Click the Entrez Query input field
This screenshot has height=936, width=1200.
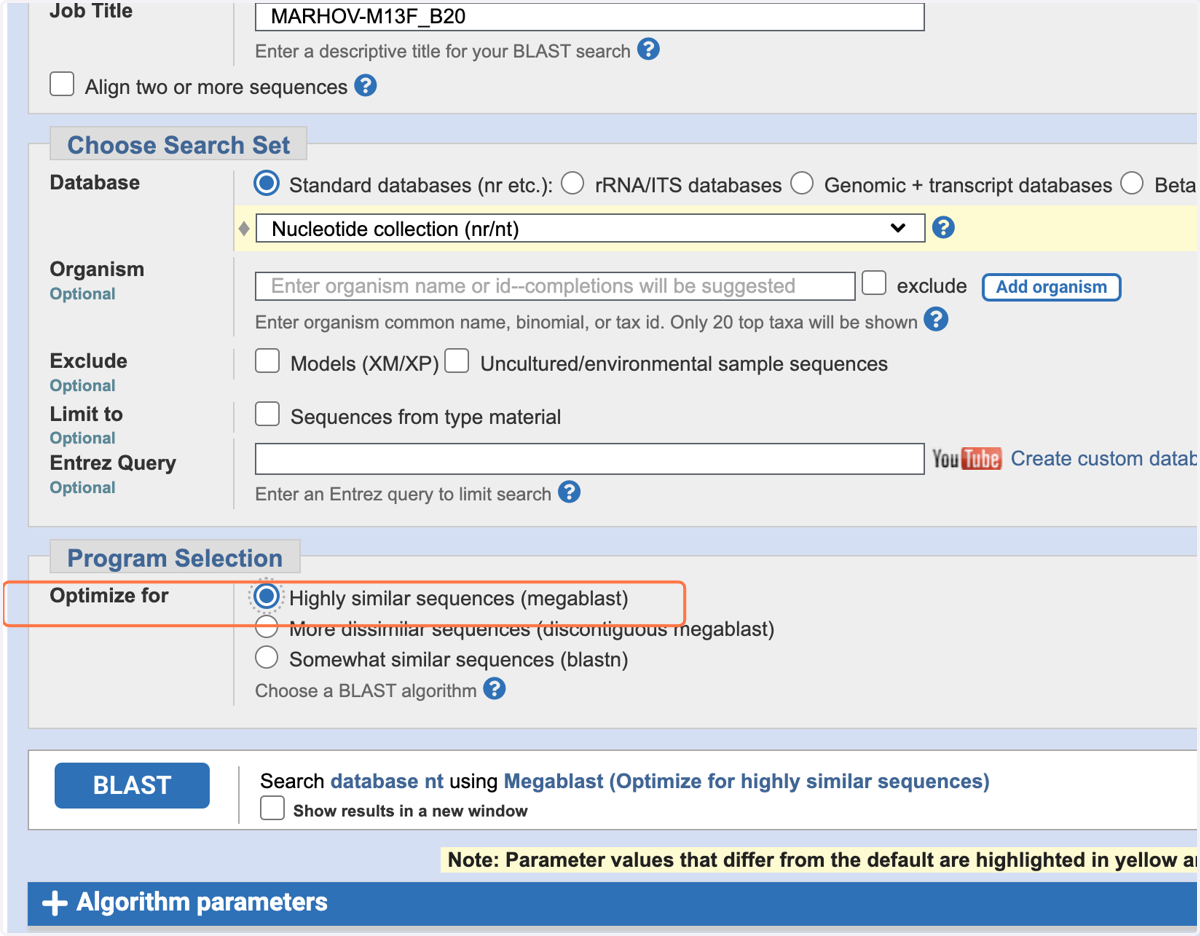tap(590, 458)
